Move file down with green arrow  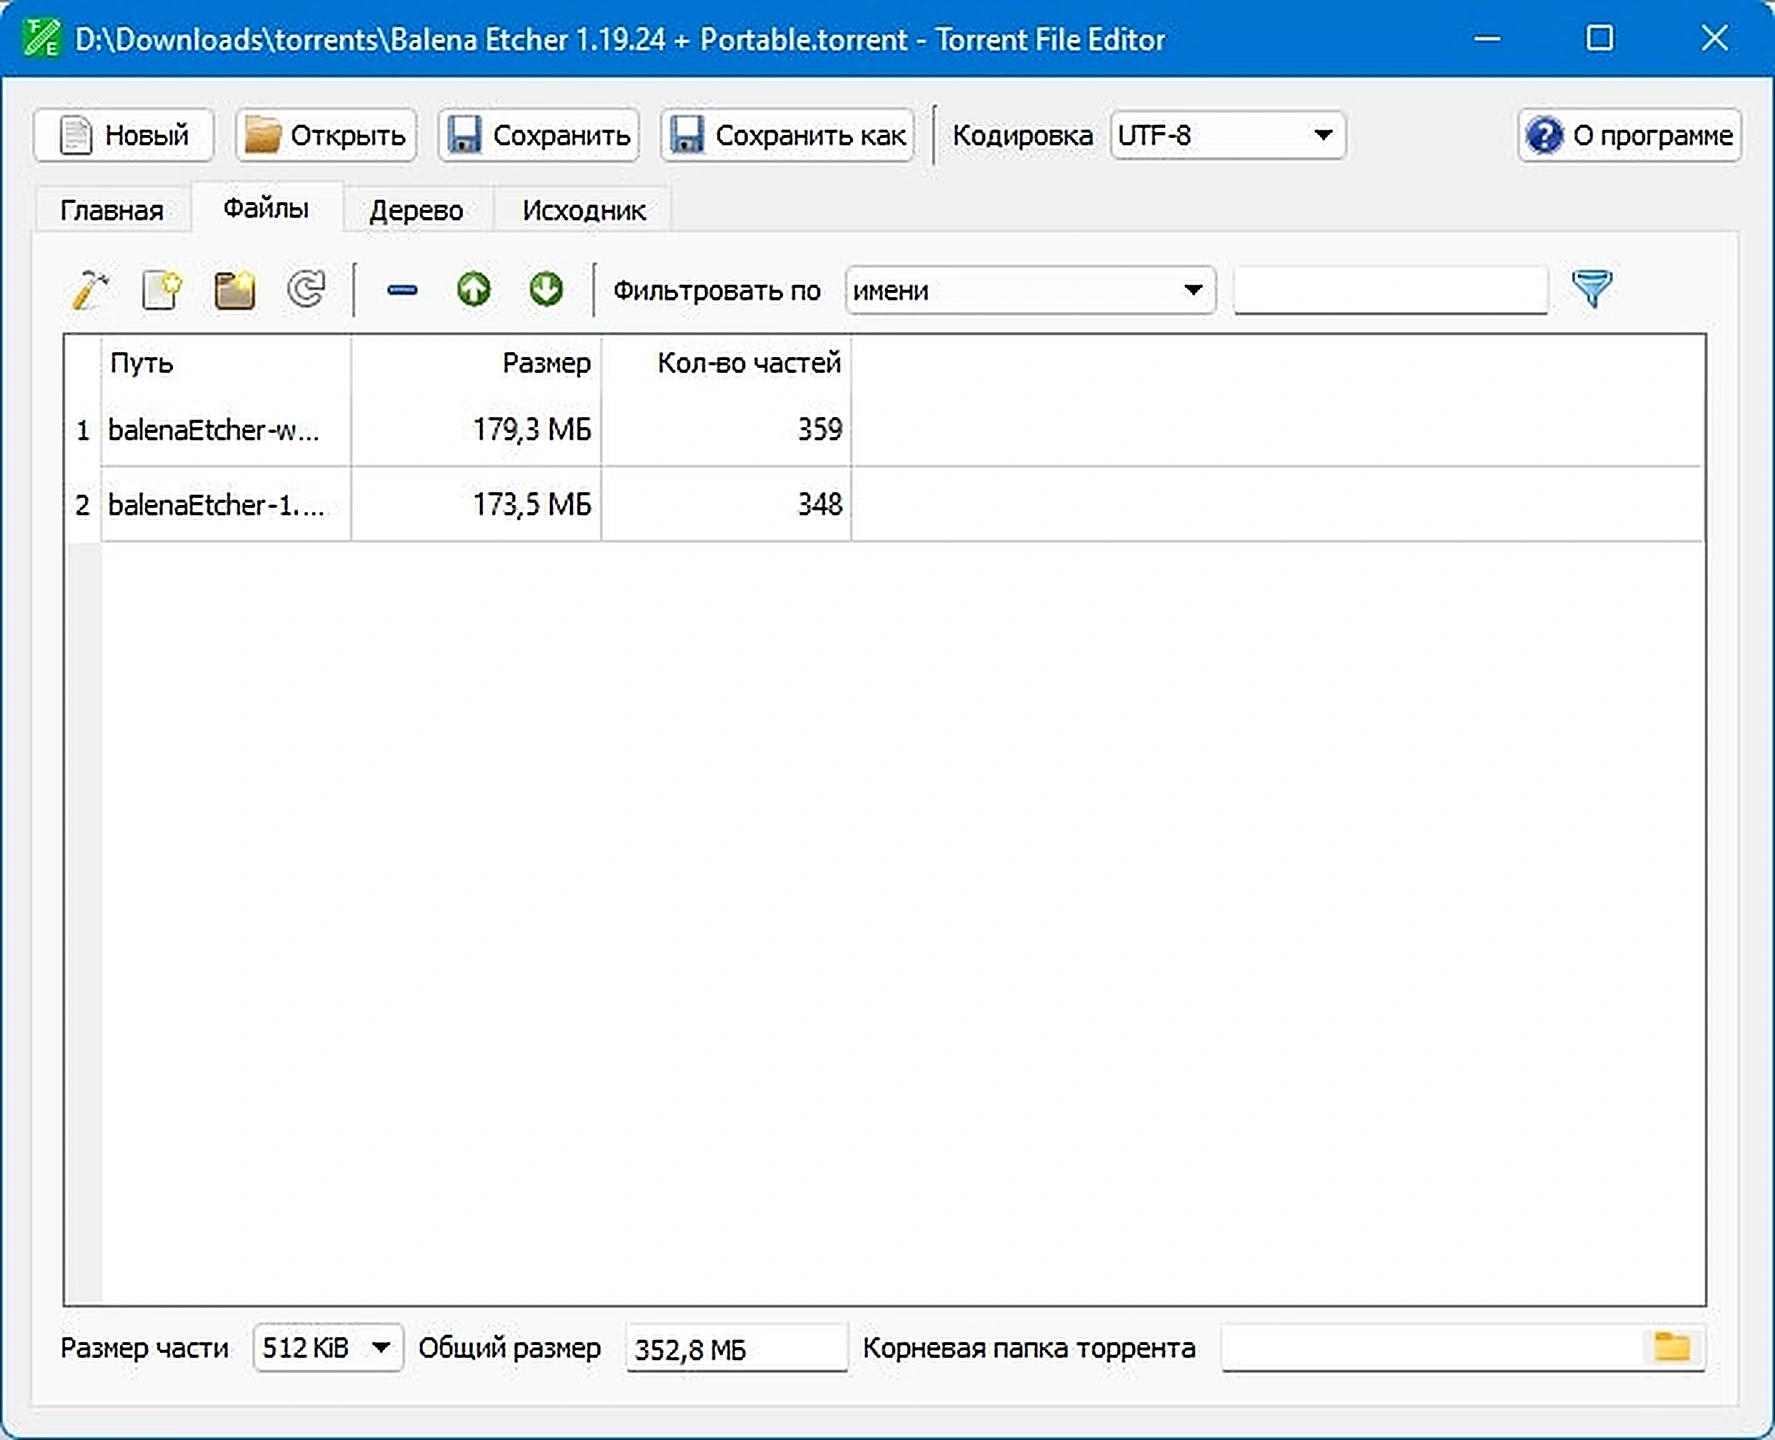tap(546, 290)
